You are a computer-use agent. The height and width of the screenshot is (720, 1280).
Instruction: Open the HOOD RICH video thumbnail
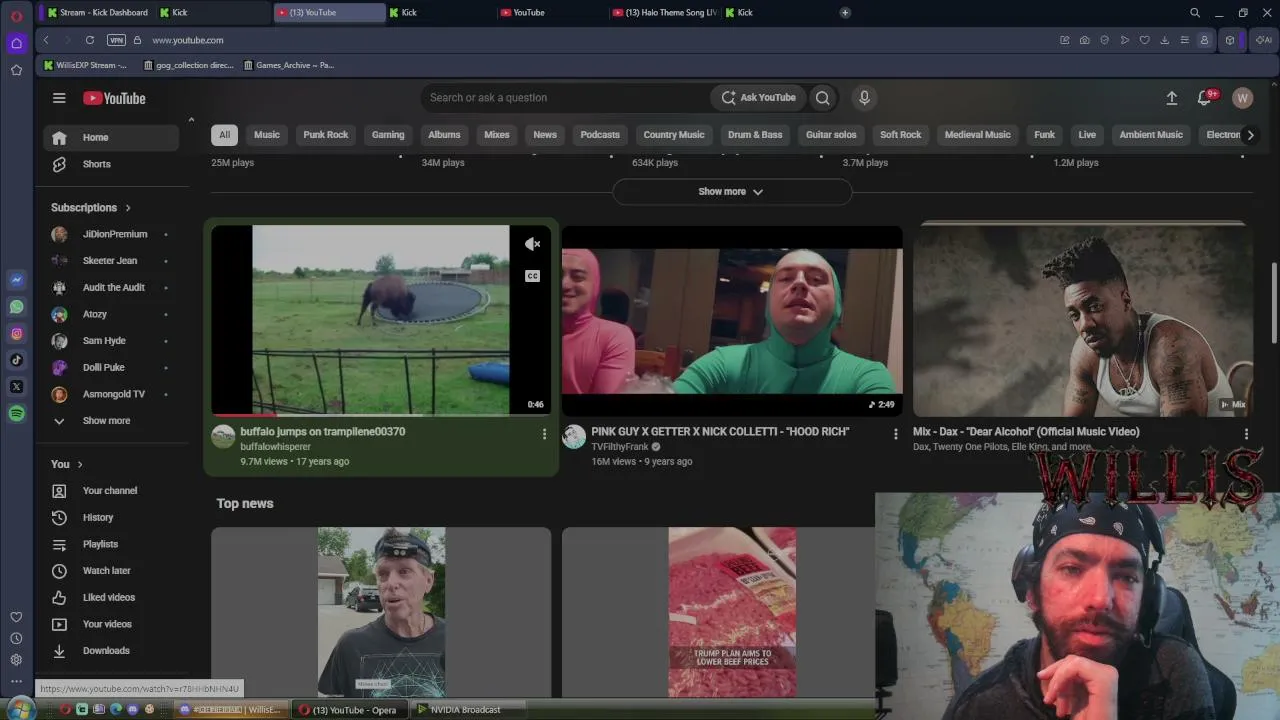point(732,320)
